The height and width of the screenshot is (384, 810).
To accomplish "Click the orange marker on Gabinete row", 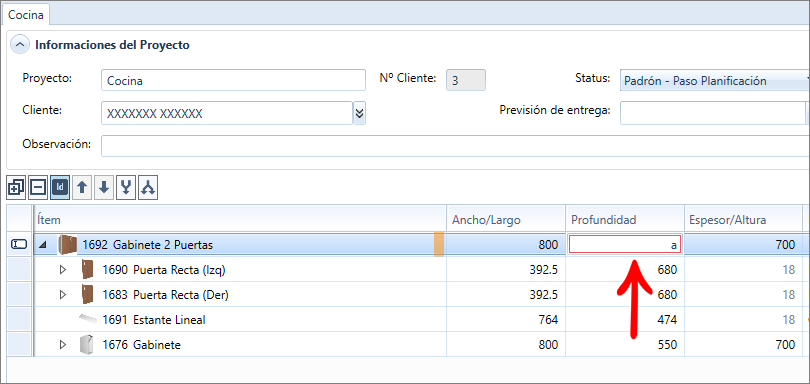I will pos(439,244).
